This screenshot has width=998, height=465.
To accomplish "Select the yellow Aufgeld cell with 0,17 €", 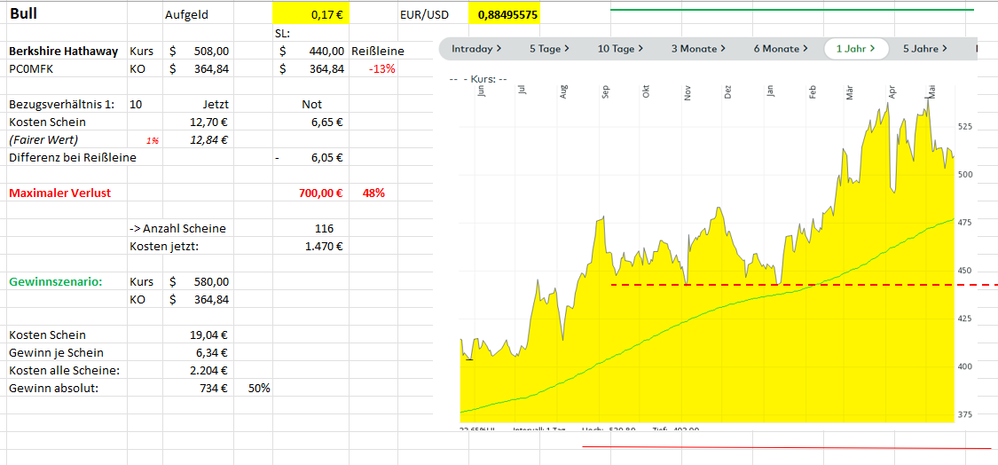I will 309,15.
